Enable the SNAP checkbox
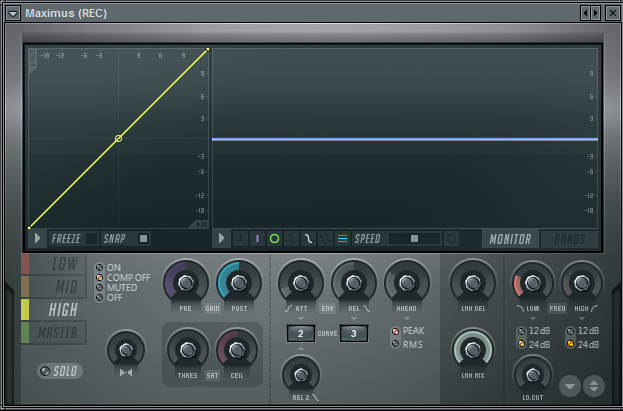Viewport: 623px width, 411px height. point(143,239)
